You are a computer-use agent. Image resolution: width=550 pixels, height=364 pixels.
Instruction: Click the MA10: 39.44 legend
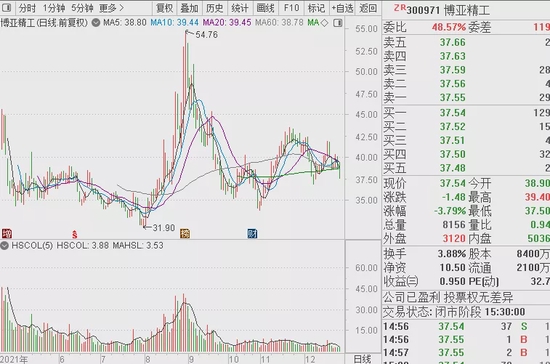point(174,23)
